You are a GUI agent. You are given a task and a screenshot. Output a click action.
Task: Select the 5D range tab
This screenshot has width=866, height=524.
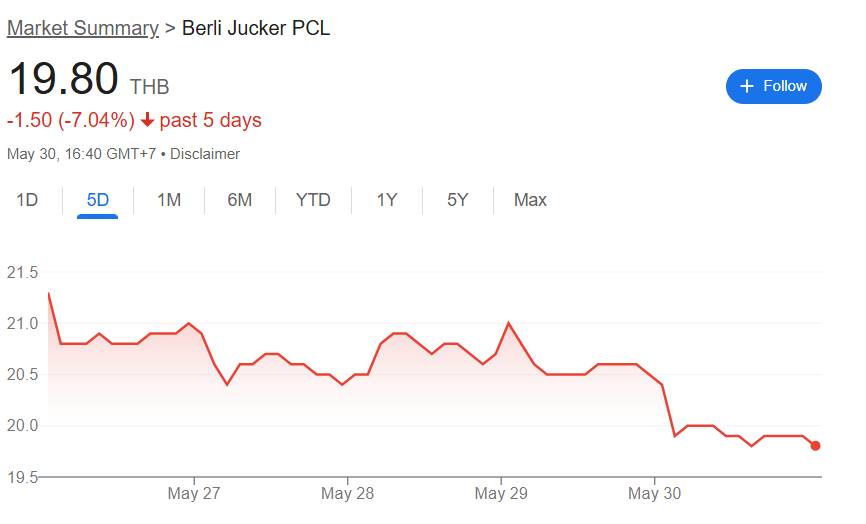pos(98,200)
